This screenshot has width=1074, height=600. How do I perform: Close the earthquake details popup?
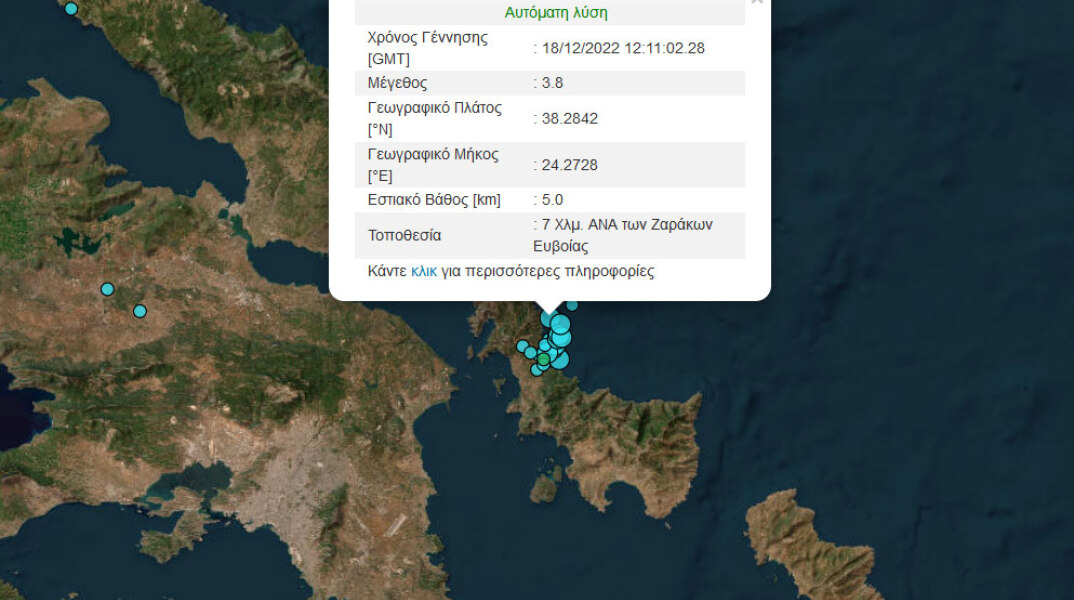(757, 2)
